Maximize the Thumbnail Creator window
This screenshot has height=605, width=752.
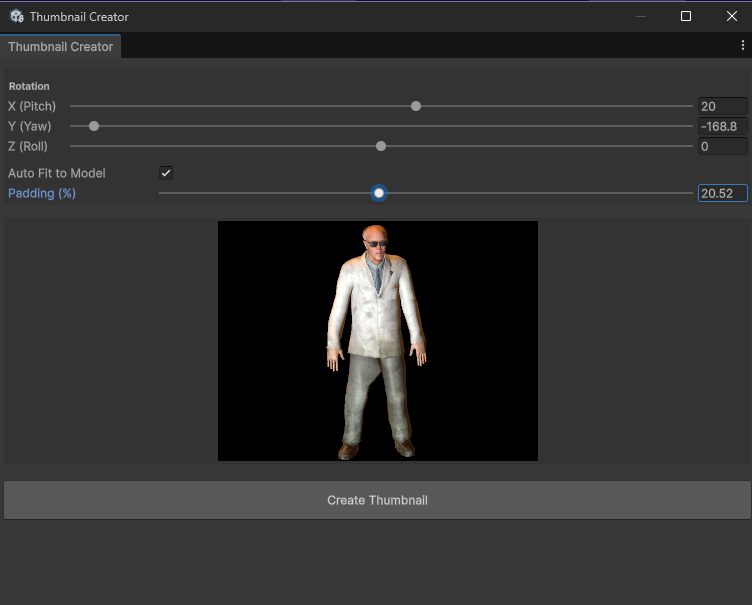tap(686, 17)
